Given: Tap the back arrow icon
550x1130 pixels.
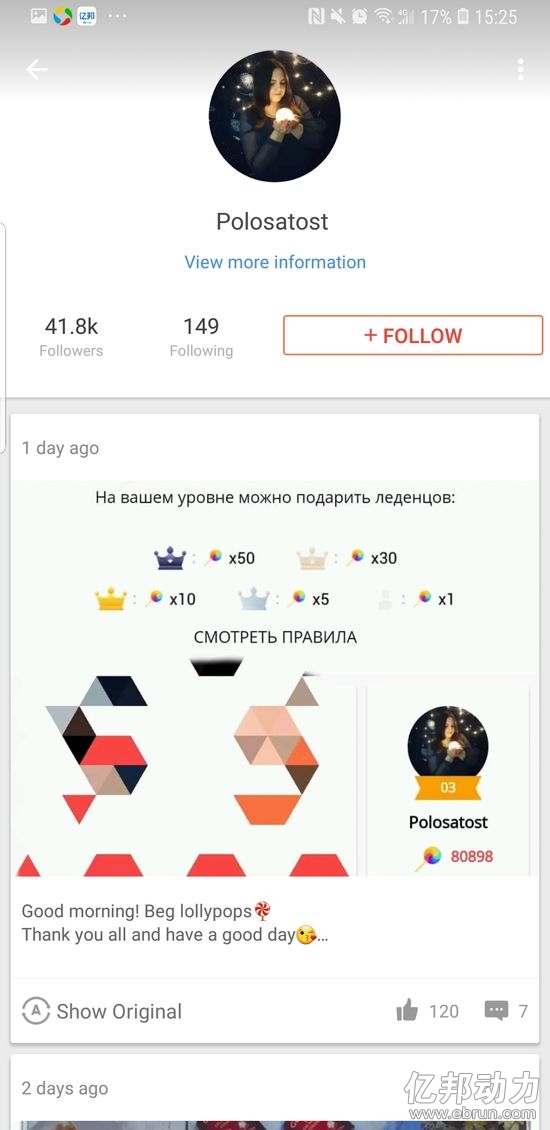Looking at the screenshot, I should pos(37,69).
